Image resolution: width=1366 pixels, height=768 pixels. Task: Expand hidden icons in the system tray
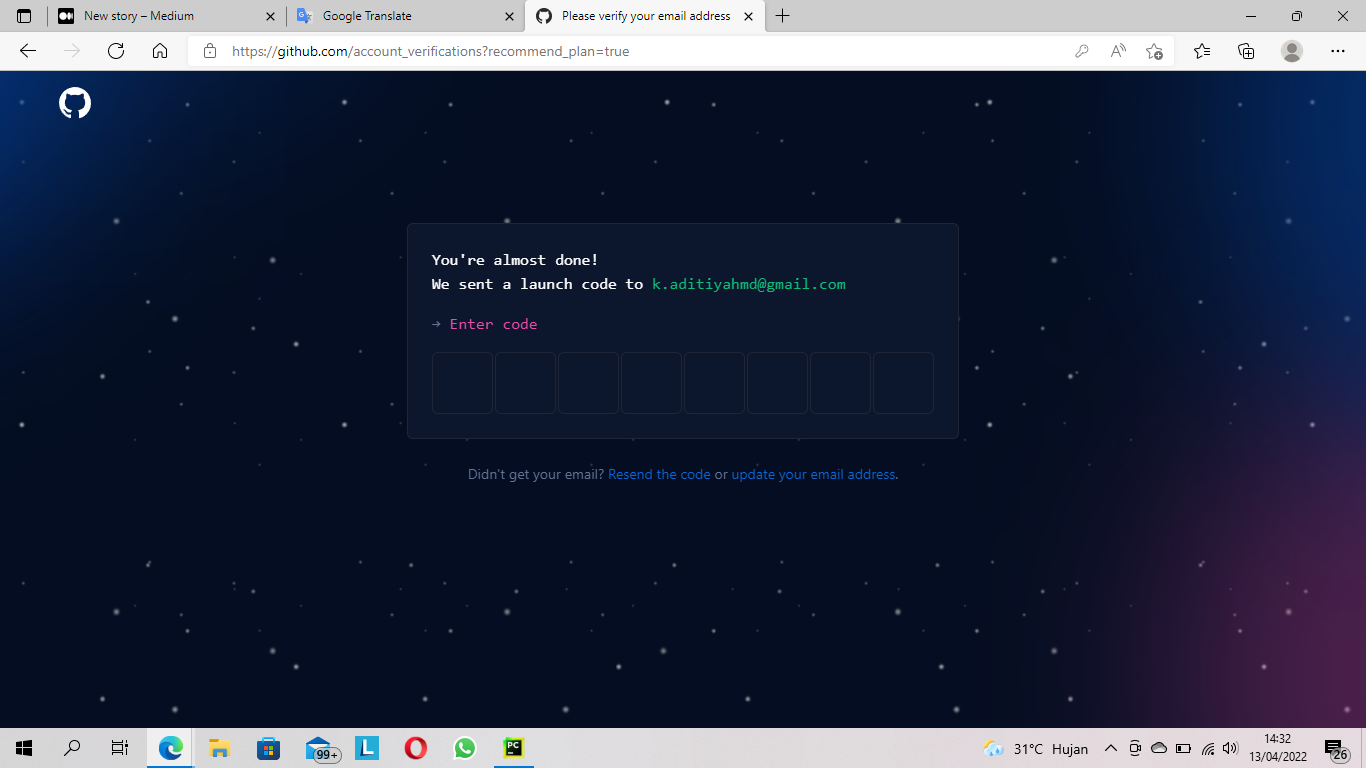(x=1111, y=748)
